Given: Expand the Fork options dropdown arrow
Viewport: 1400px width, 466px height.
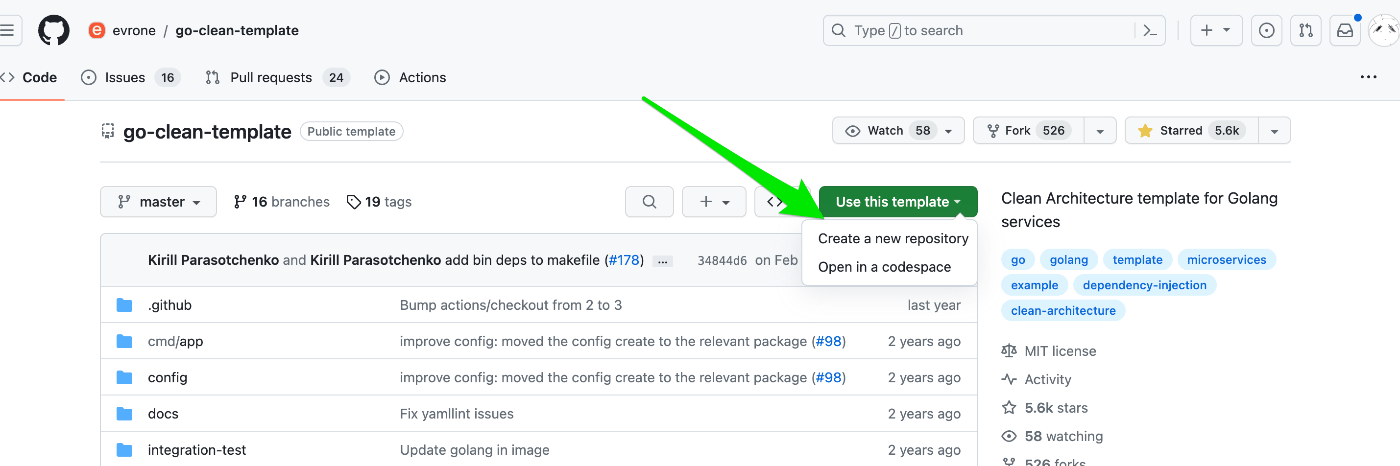Looking at the screenshot, I should pos(1100,131).
